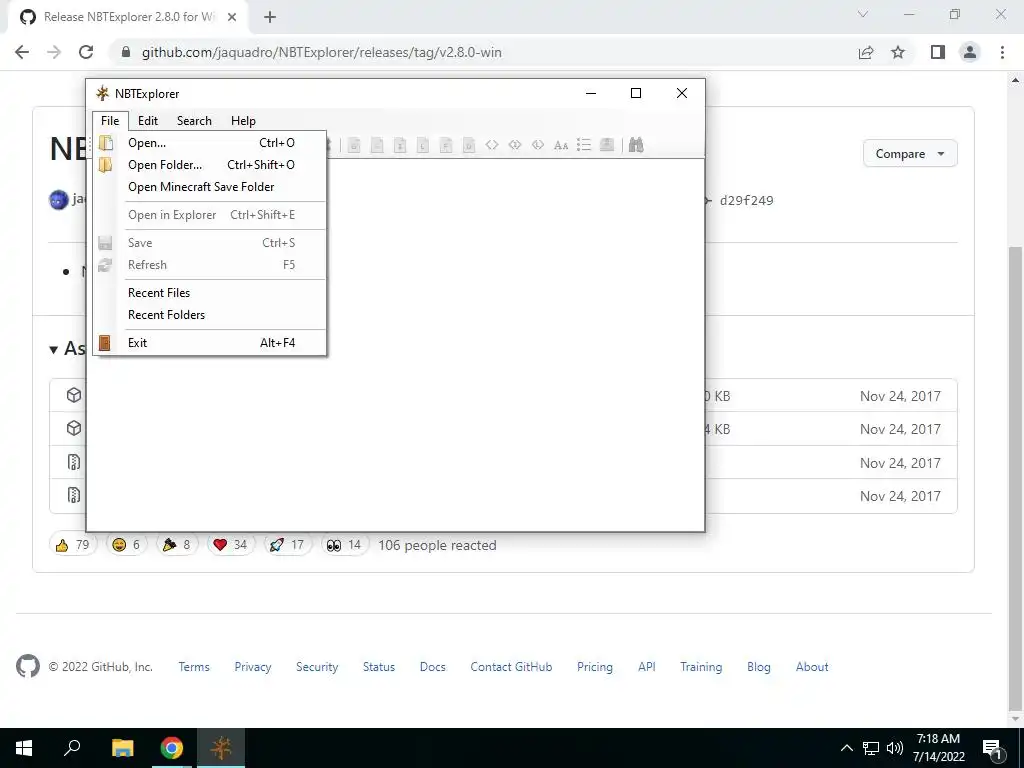Click the Add Long Array Tag icon
This screenshot has width=1024, height=768.
tap(537, 145)
